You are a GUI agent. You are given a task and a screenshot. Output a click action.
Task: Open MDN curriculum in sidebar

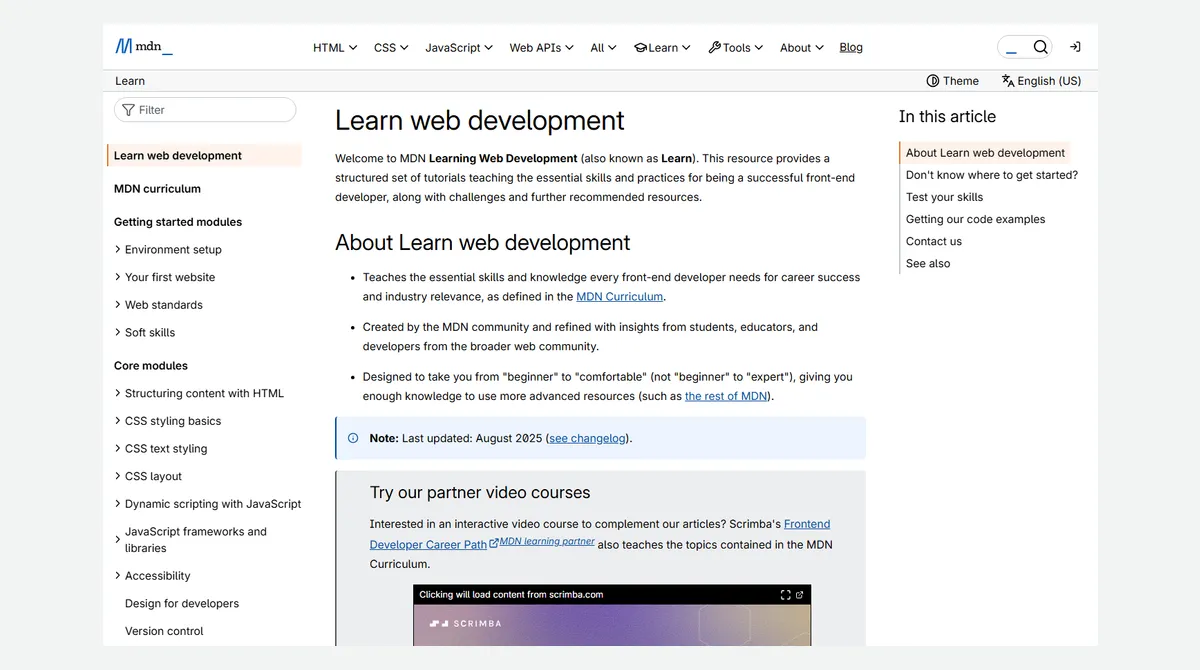[157, 188]
